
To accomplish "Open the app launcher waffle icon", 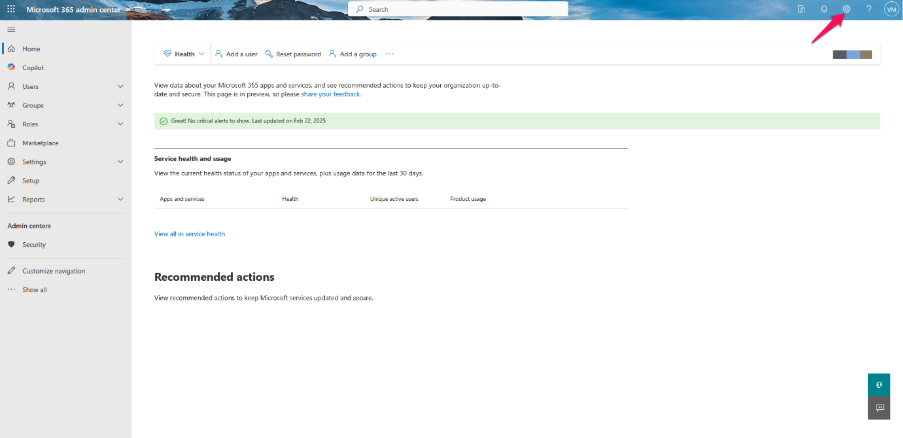I will pos(11,9).
